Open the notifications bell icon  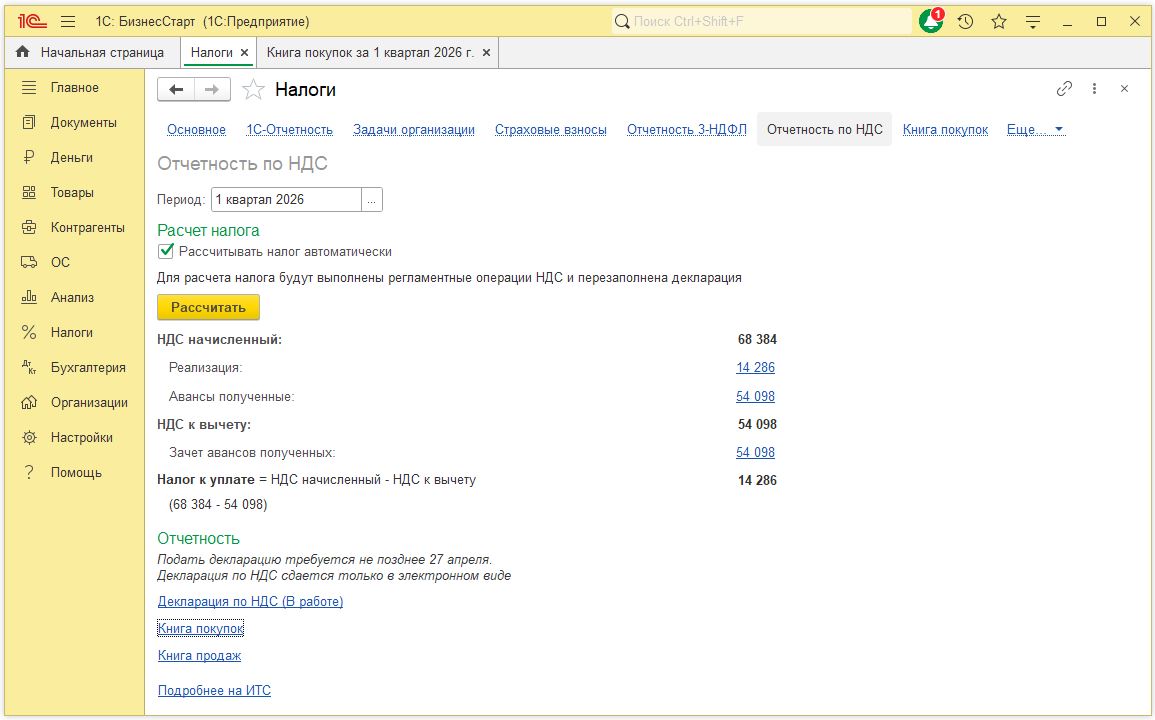point(931,21)
